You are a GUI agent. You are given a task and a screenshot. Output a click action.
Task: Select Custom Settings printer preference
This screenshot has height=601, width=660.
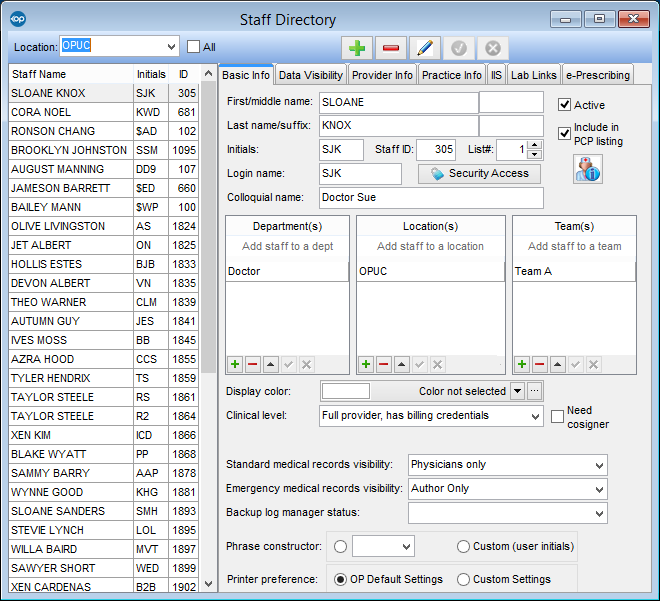coord(464,579)
